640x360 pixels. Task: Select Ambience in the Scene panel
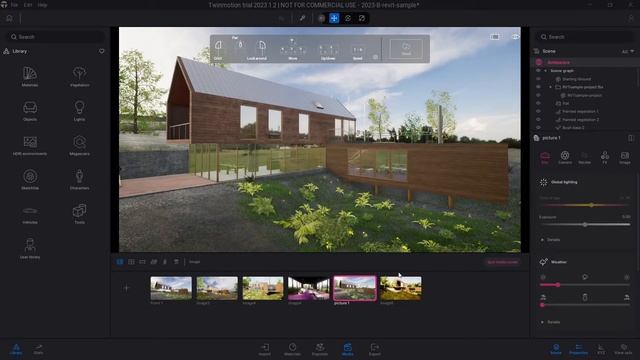tap(558, 62)
